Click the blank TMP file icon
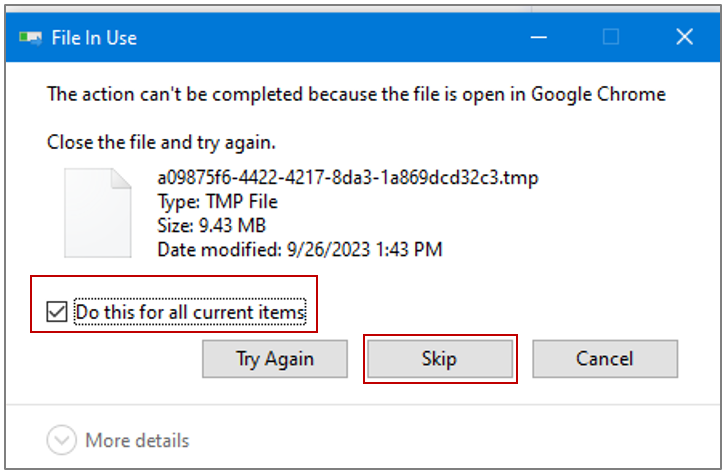 tap(98, 213)
